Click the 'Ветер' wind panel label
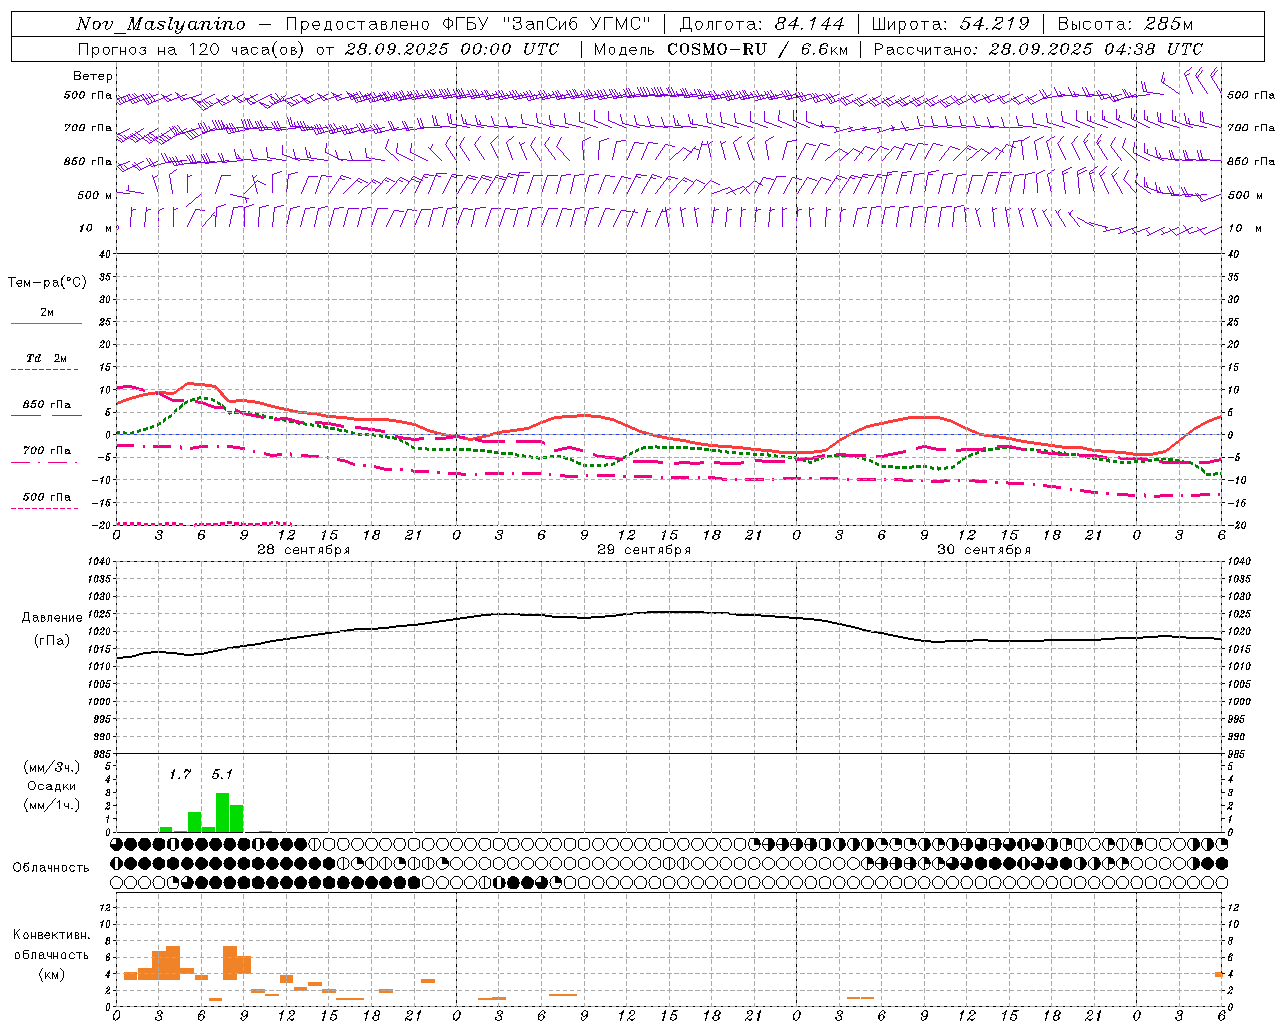This screenshot has width=1280, height=1024. coord(93,76)
